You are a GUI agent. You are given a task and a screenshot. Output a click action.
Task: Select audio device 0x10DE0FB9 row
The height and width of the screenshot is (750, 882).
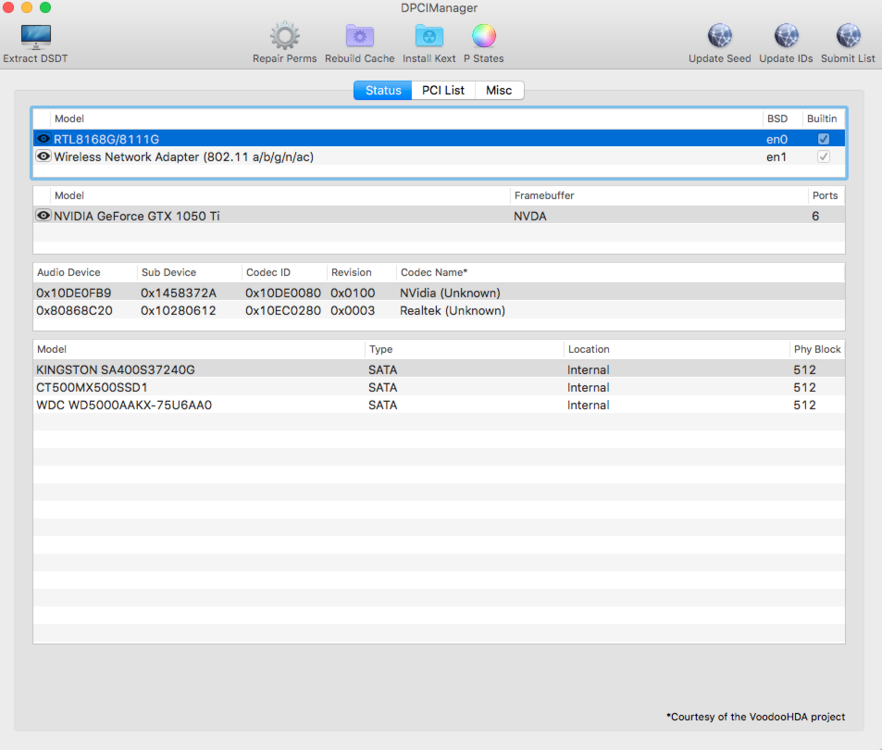point(439,293)
